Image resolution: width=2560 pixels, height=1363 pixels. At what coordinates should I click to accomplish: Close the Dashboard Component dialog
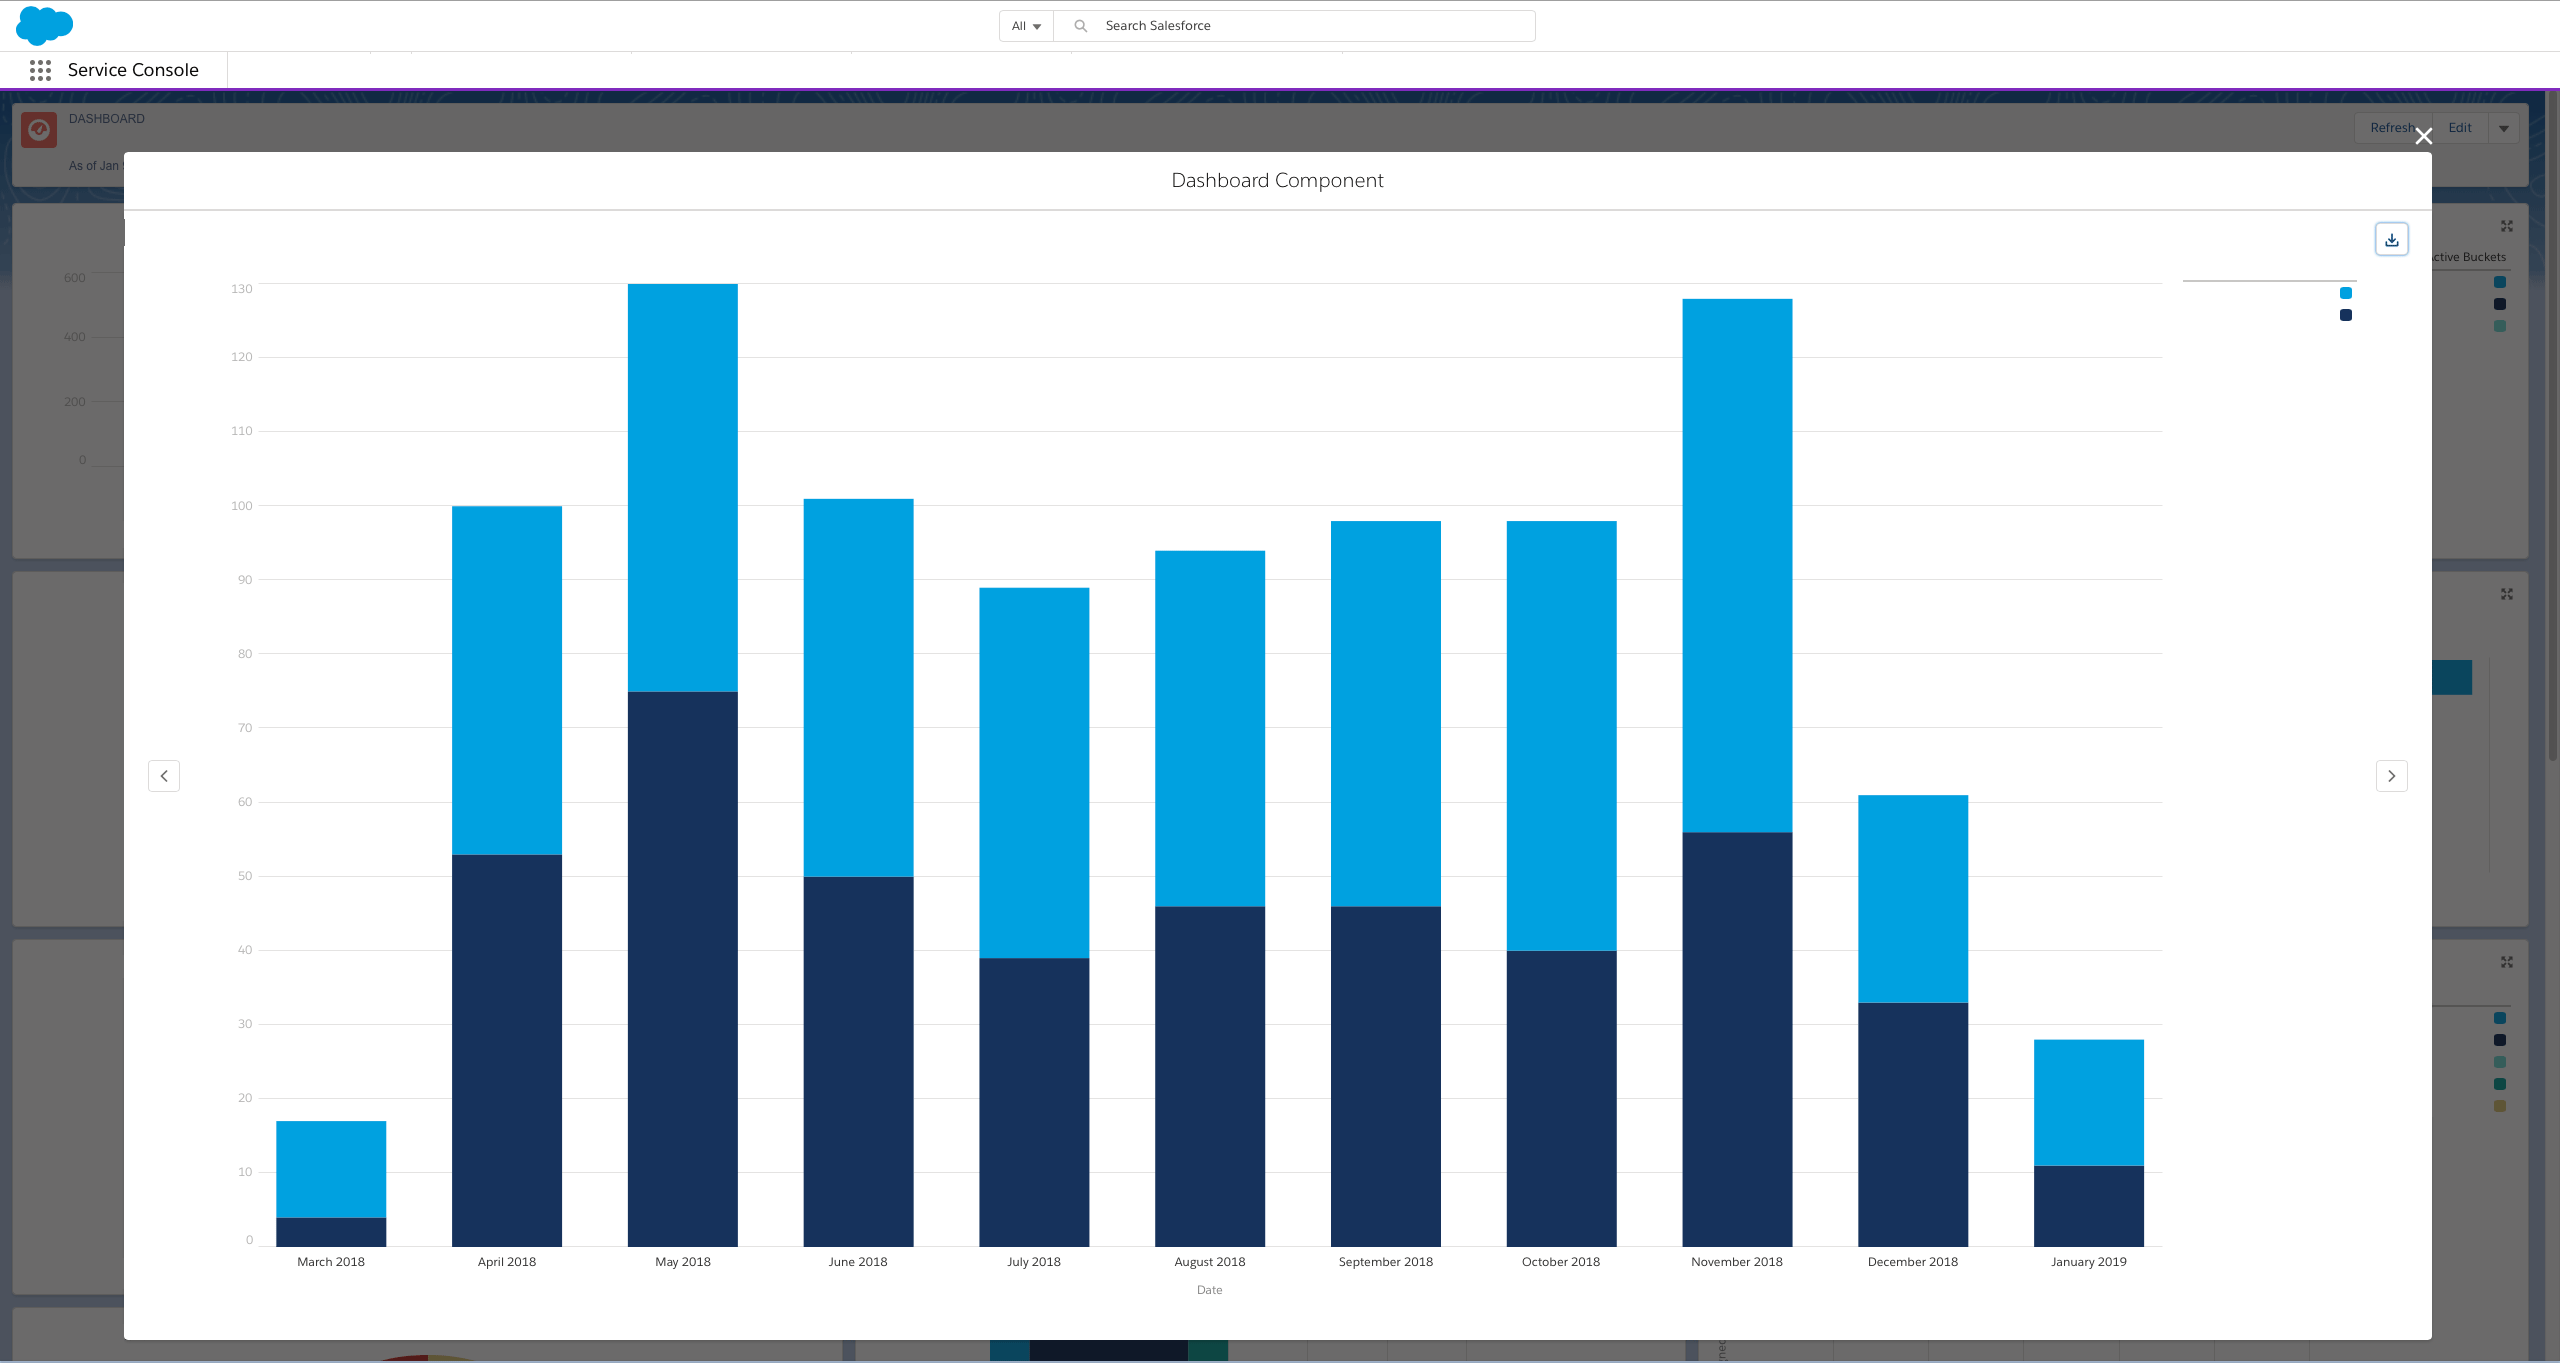pos(2423,136)
